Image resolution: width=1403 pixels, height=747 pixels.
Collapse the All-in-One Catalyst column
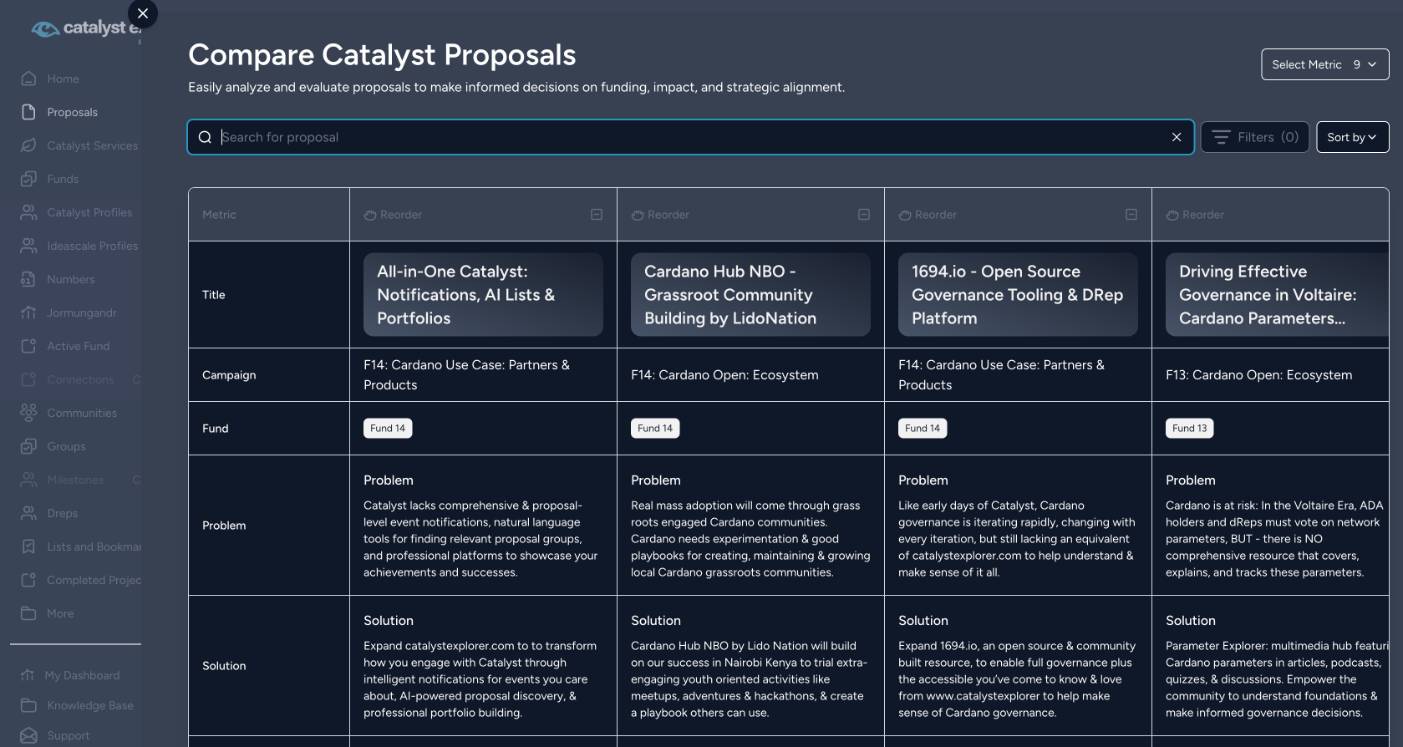point(597,214)
